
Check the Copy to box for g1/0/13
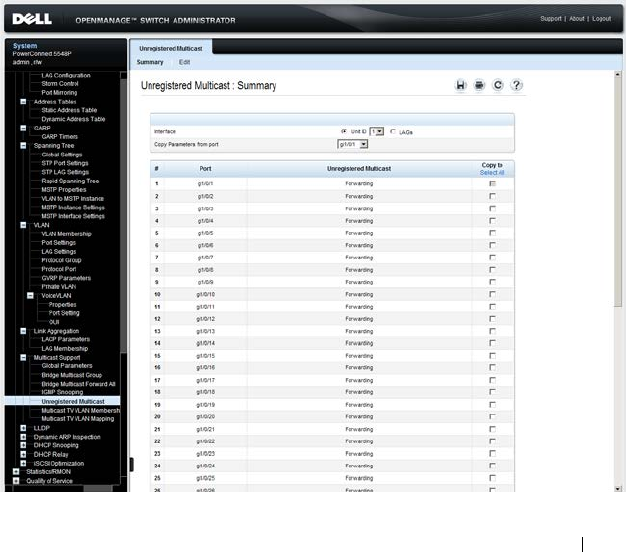point(493,331)
